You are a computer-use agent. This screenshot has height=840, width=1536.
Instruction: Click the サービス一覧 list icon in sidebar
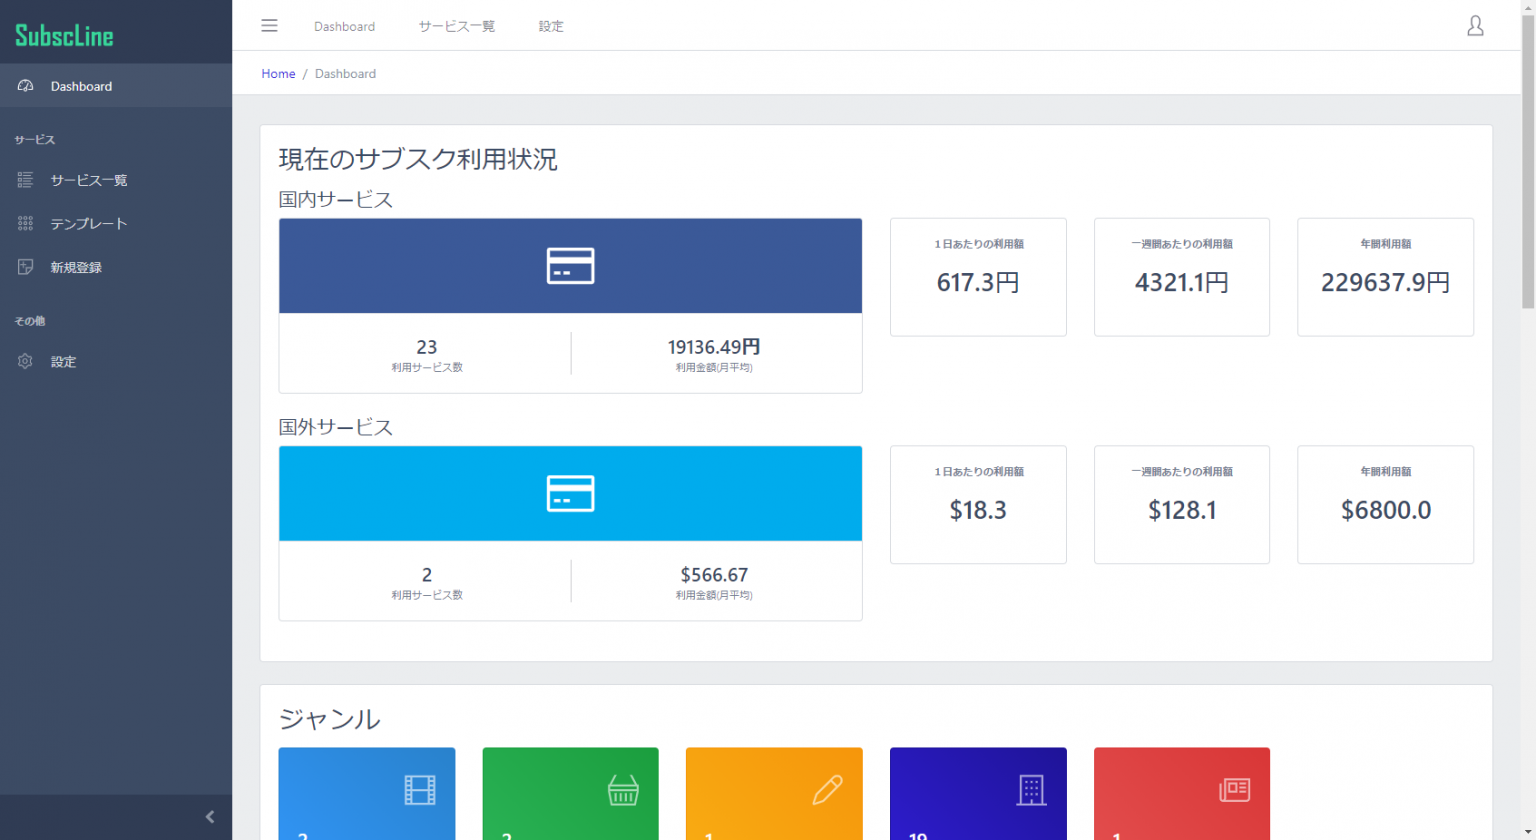pos(26,180)
